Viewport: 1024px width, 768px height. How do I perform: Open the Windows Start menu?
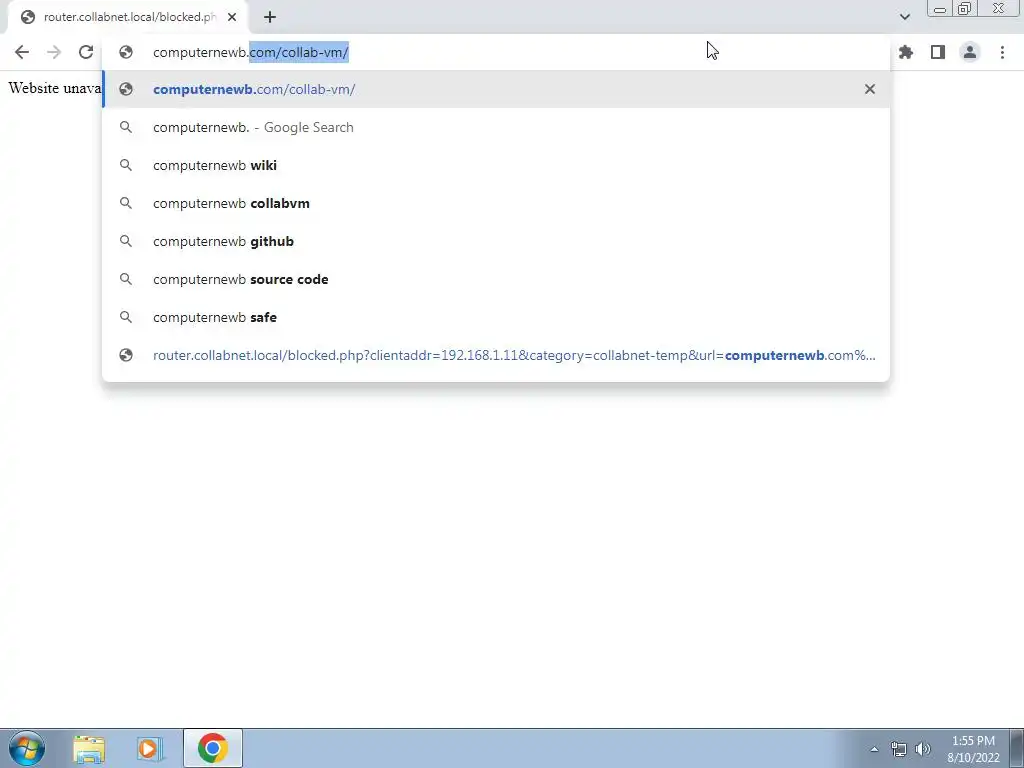[27, 748]
